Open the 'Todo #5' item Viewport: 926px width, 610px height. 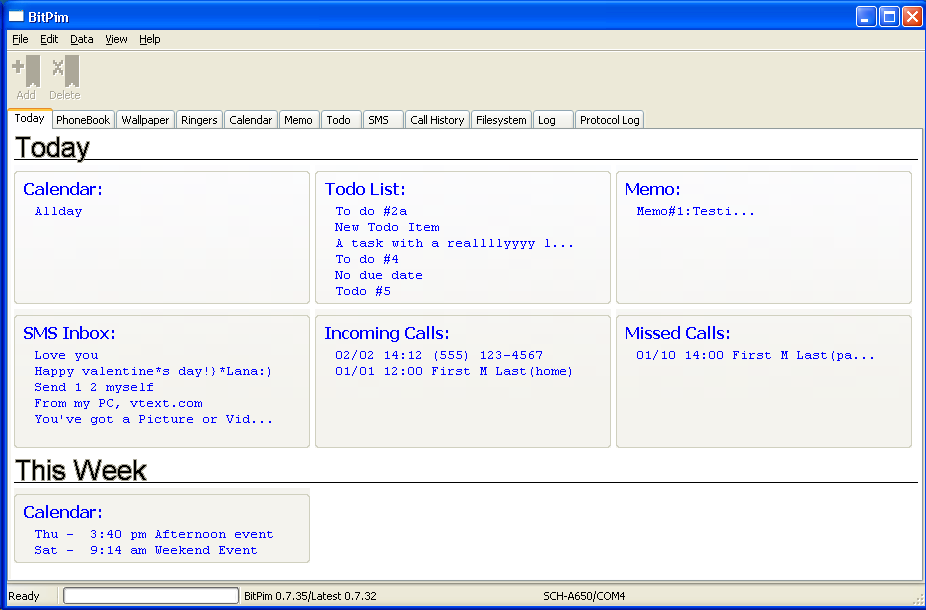point(363,291)
